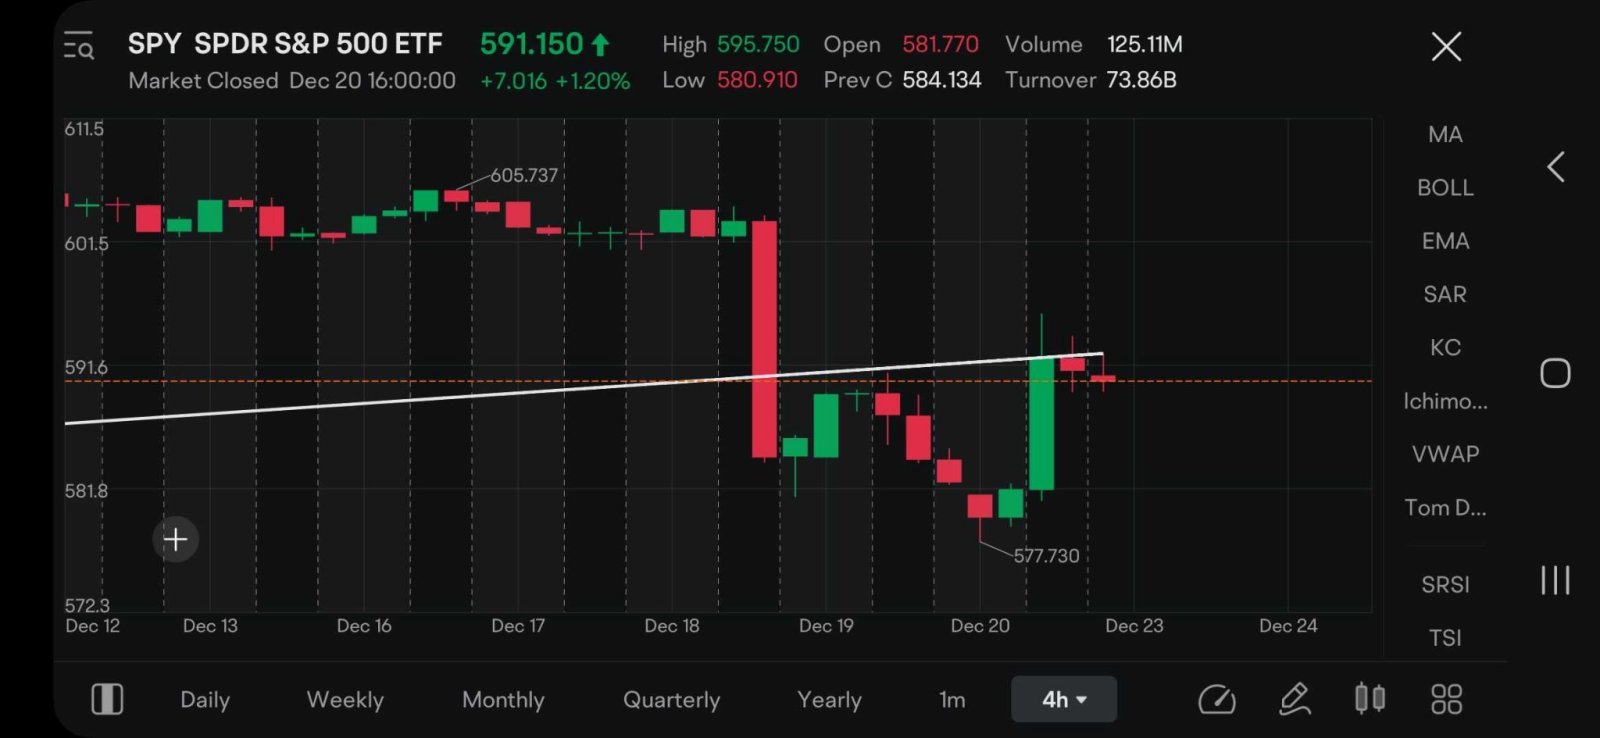Switch to the Daily timeframe
The height and width of the screenshot is (738, 1600).
click(x=205, y=700)
